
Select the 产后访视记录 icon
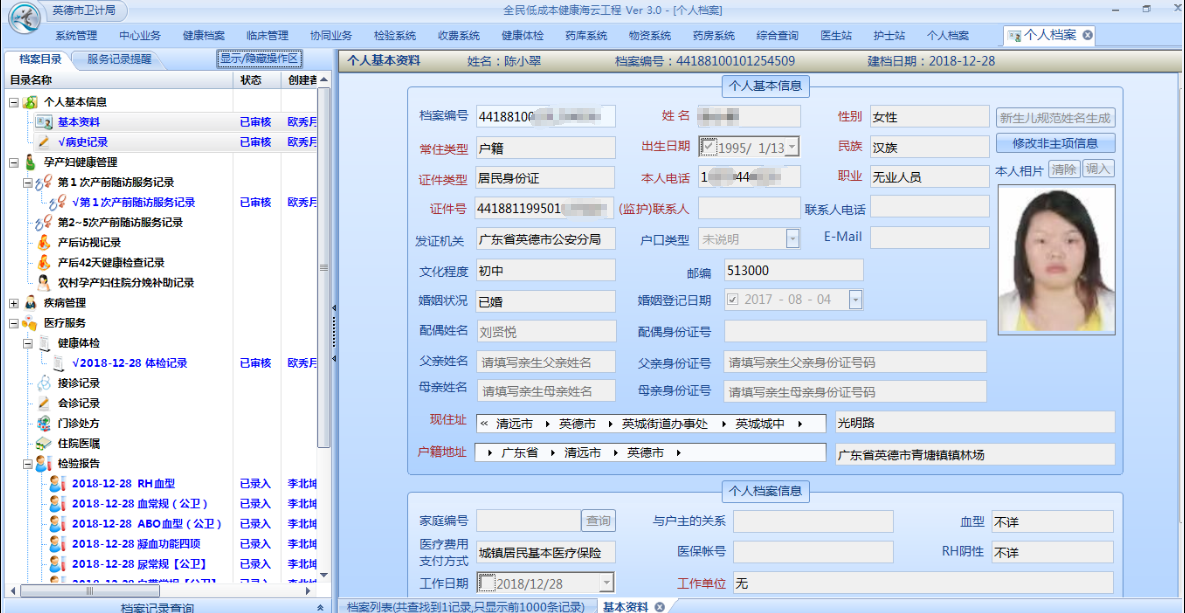[x=44, y=243]
